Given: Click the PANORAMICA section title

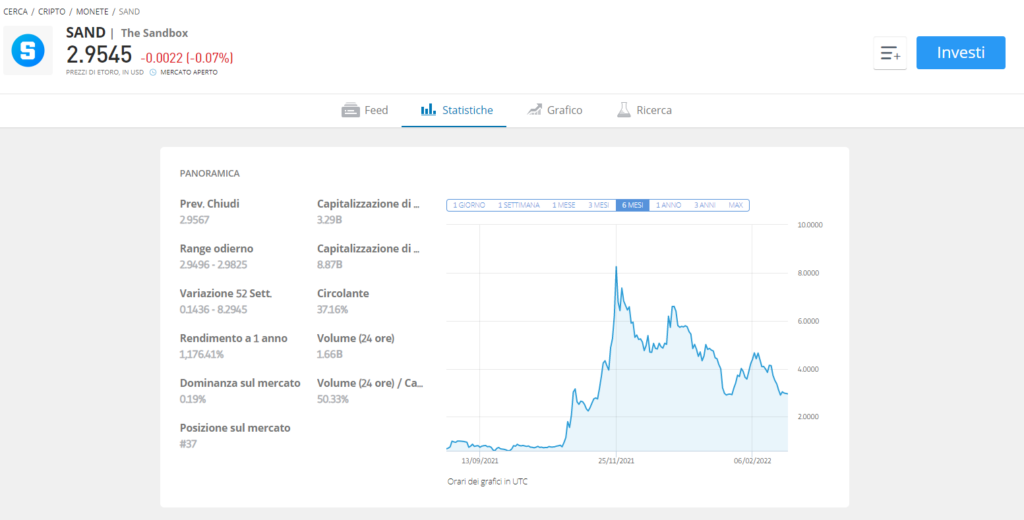Looking at the screenshot, I should tap(210, 174).
